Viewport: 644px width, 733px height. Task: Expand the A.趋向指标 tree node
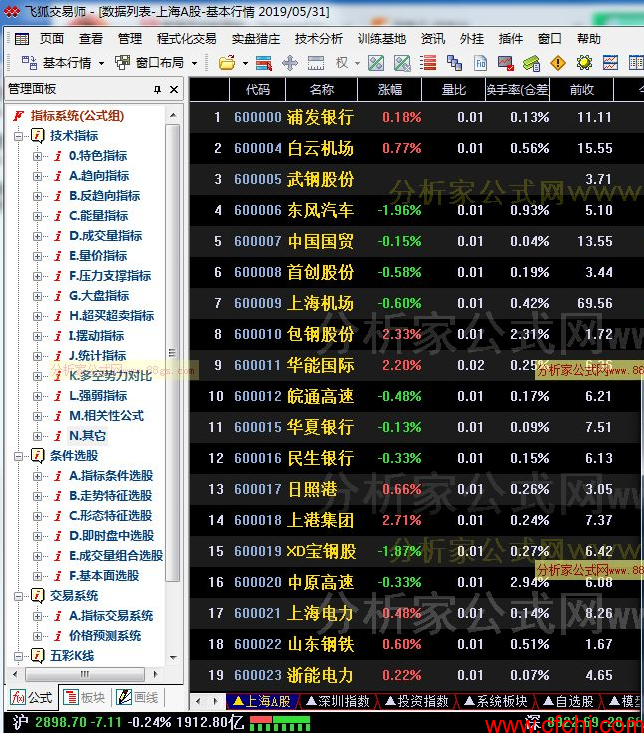pos(37,177)
